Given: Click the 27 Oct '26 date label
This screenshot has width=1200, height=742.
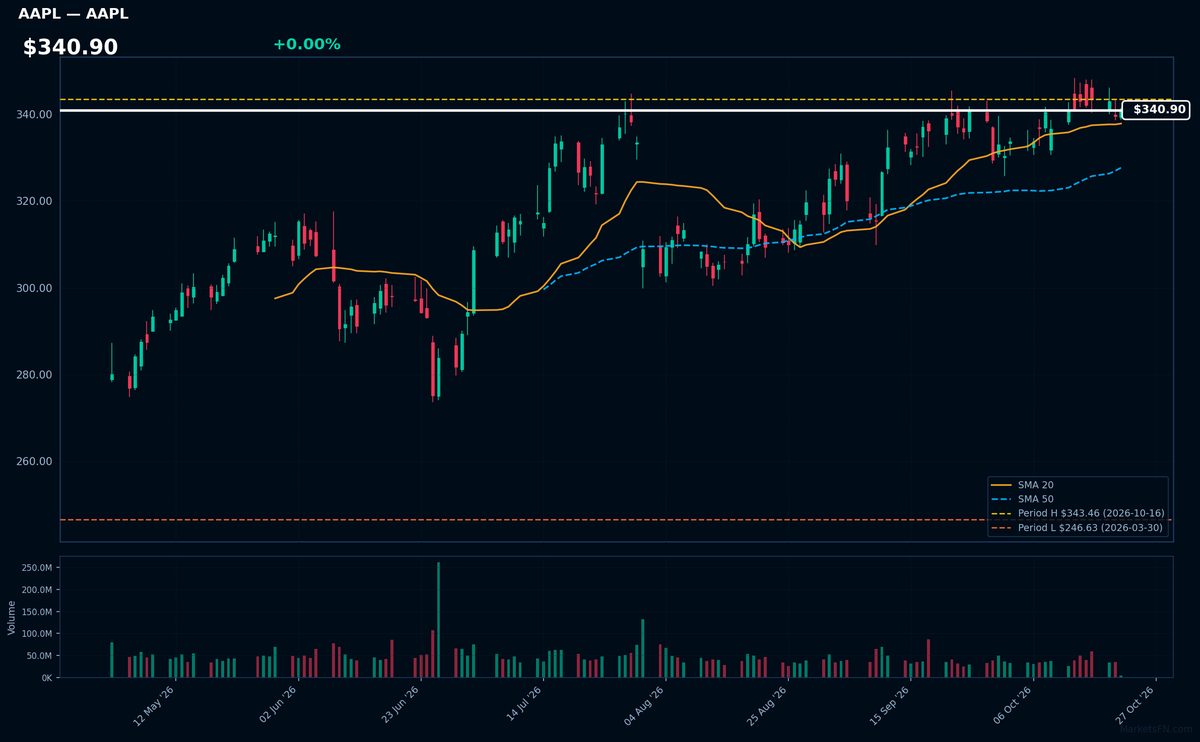Looking at the screenshot, I should tap(1135, 703).
